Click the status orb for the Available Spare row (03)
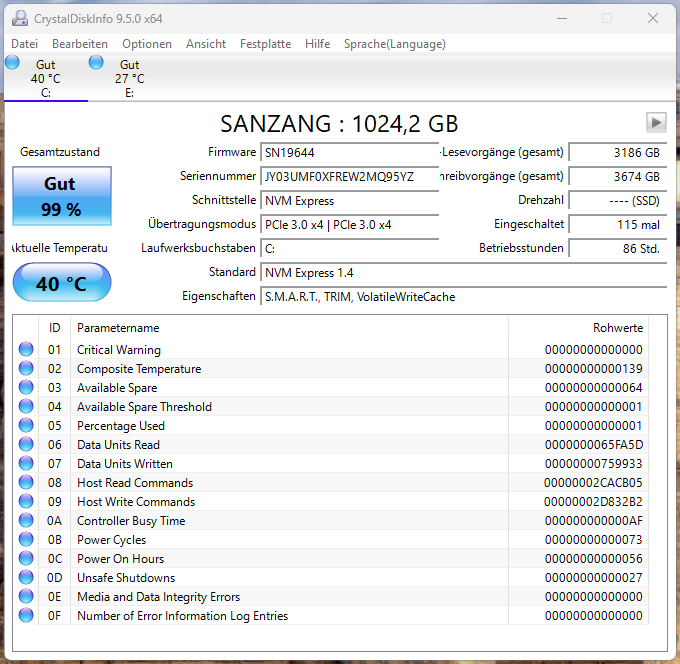 26,387
